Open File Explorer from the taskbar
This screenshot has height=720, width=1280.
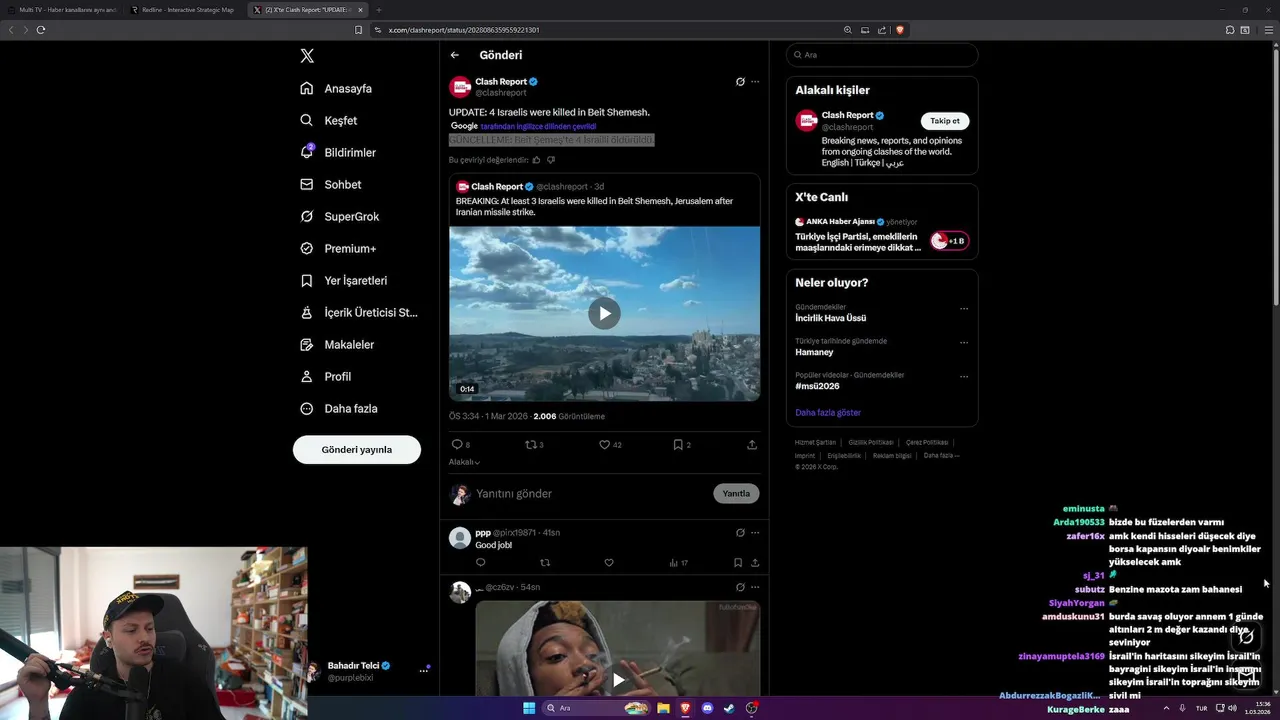pyautogui.click(x=663, y=708)
